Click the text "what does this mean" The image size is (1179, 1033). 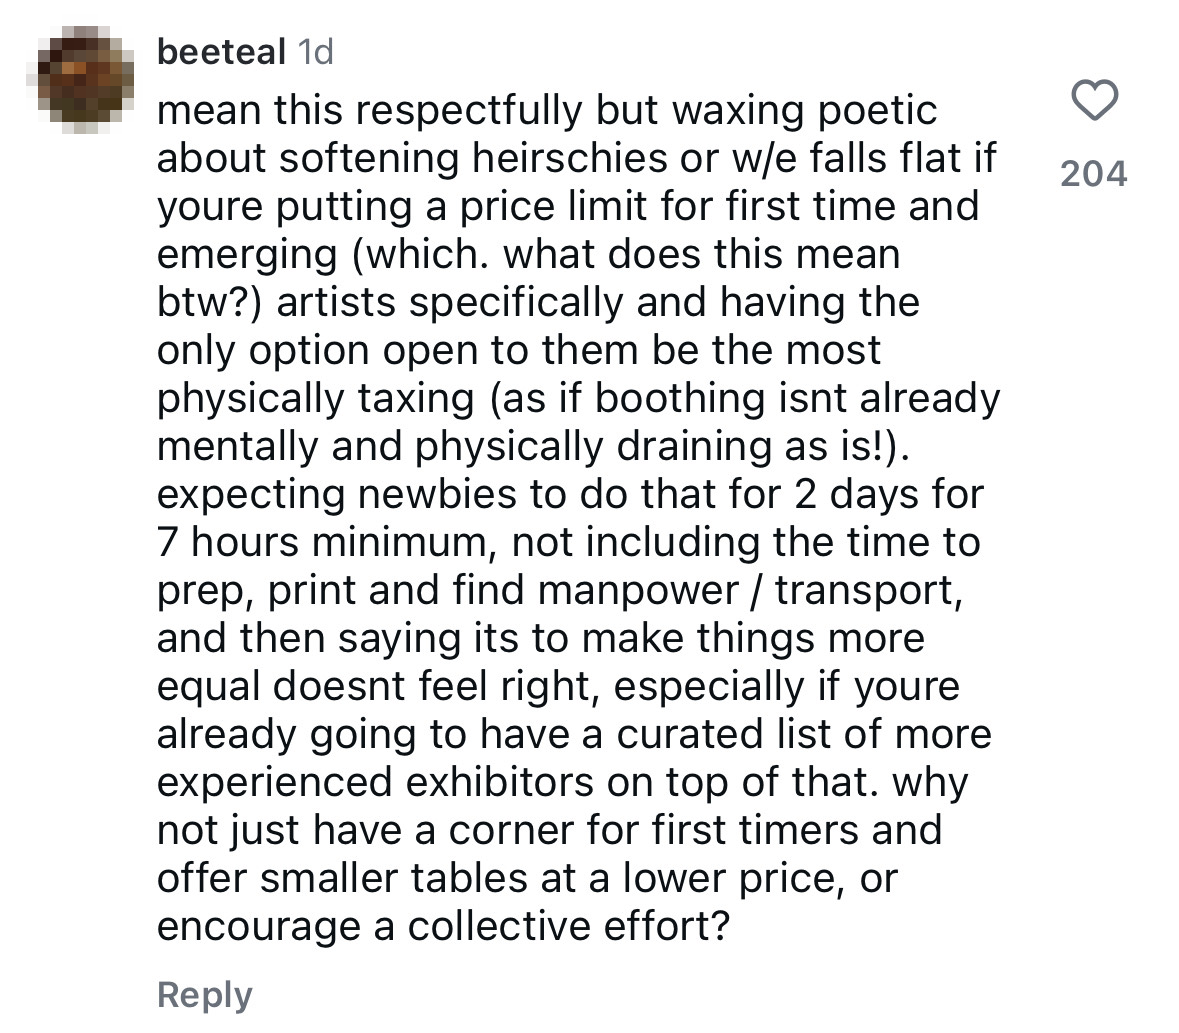[x=702, y=254]
